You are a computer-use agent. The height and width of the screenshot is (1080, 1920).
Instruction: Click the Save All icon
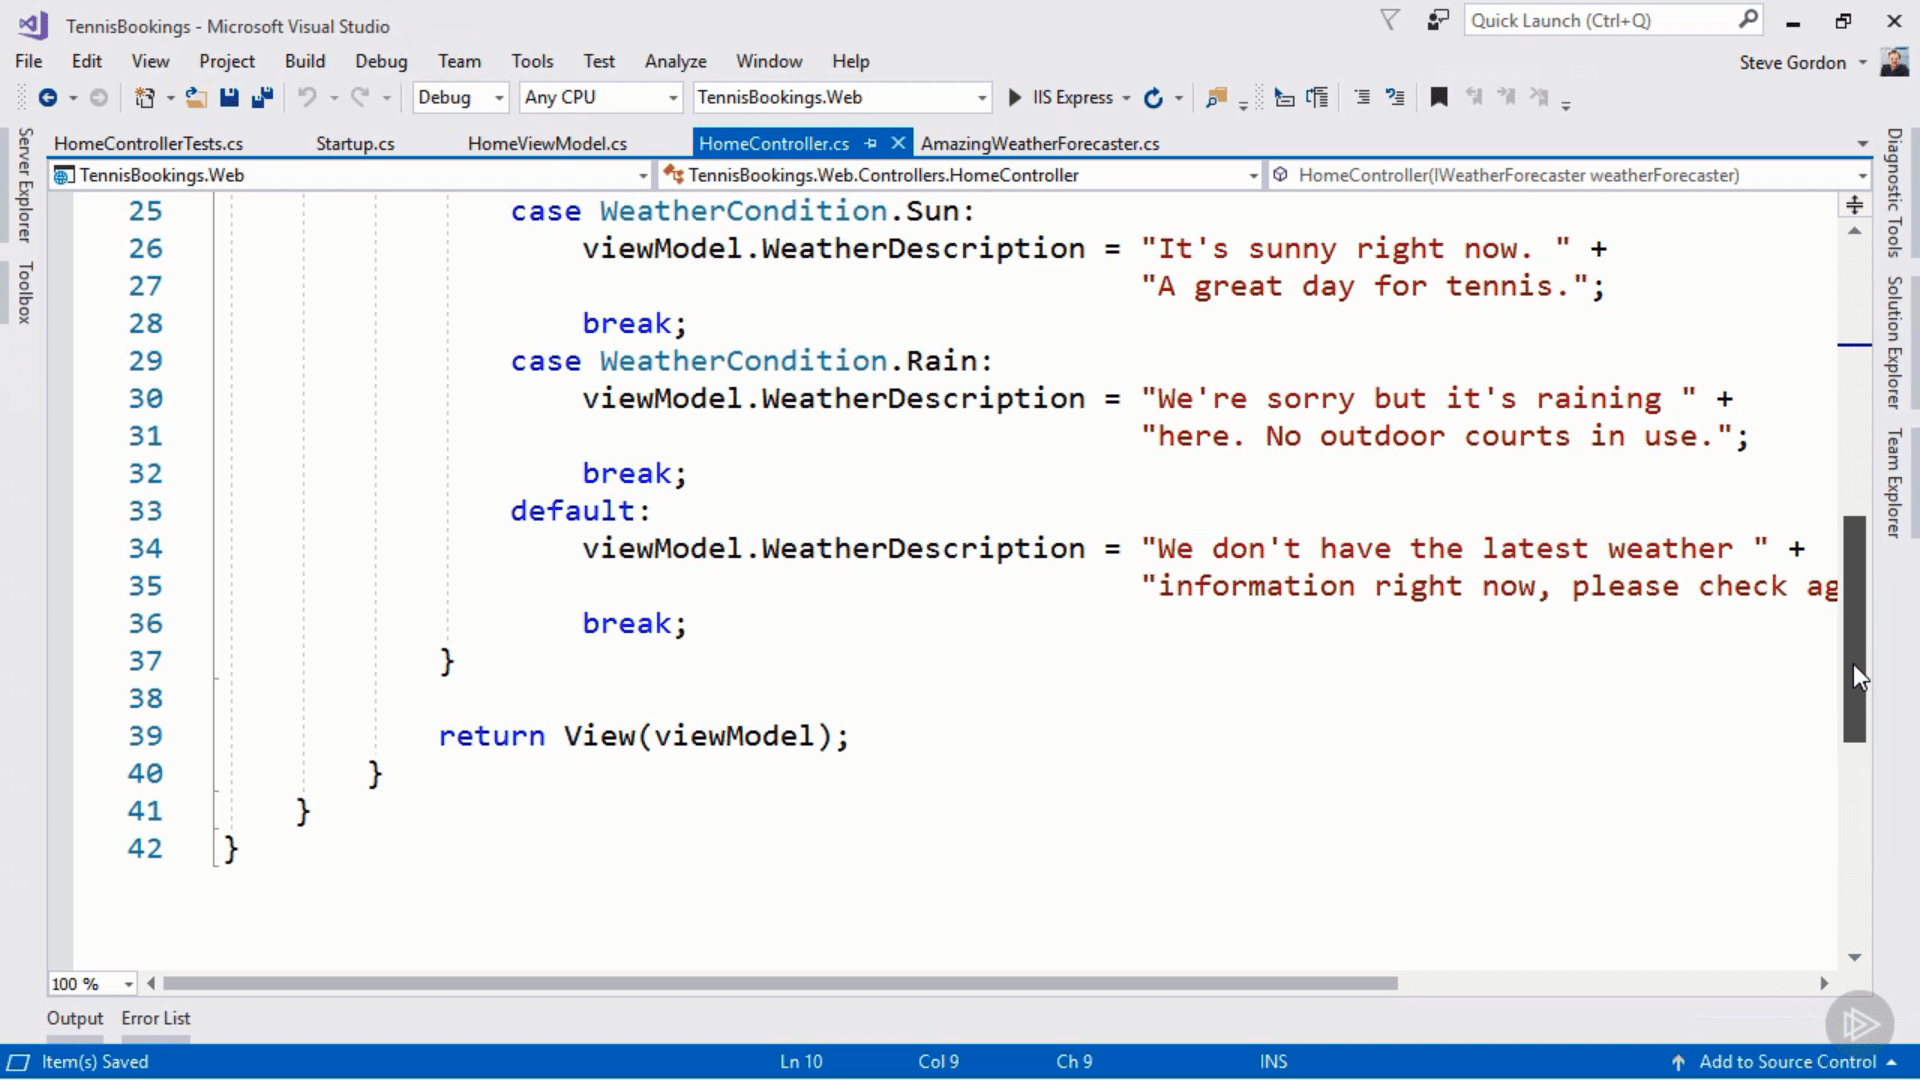(x=263, y=97)
